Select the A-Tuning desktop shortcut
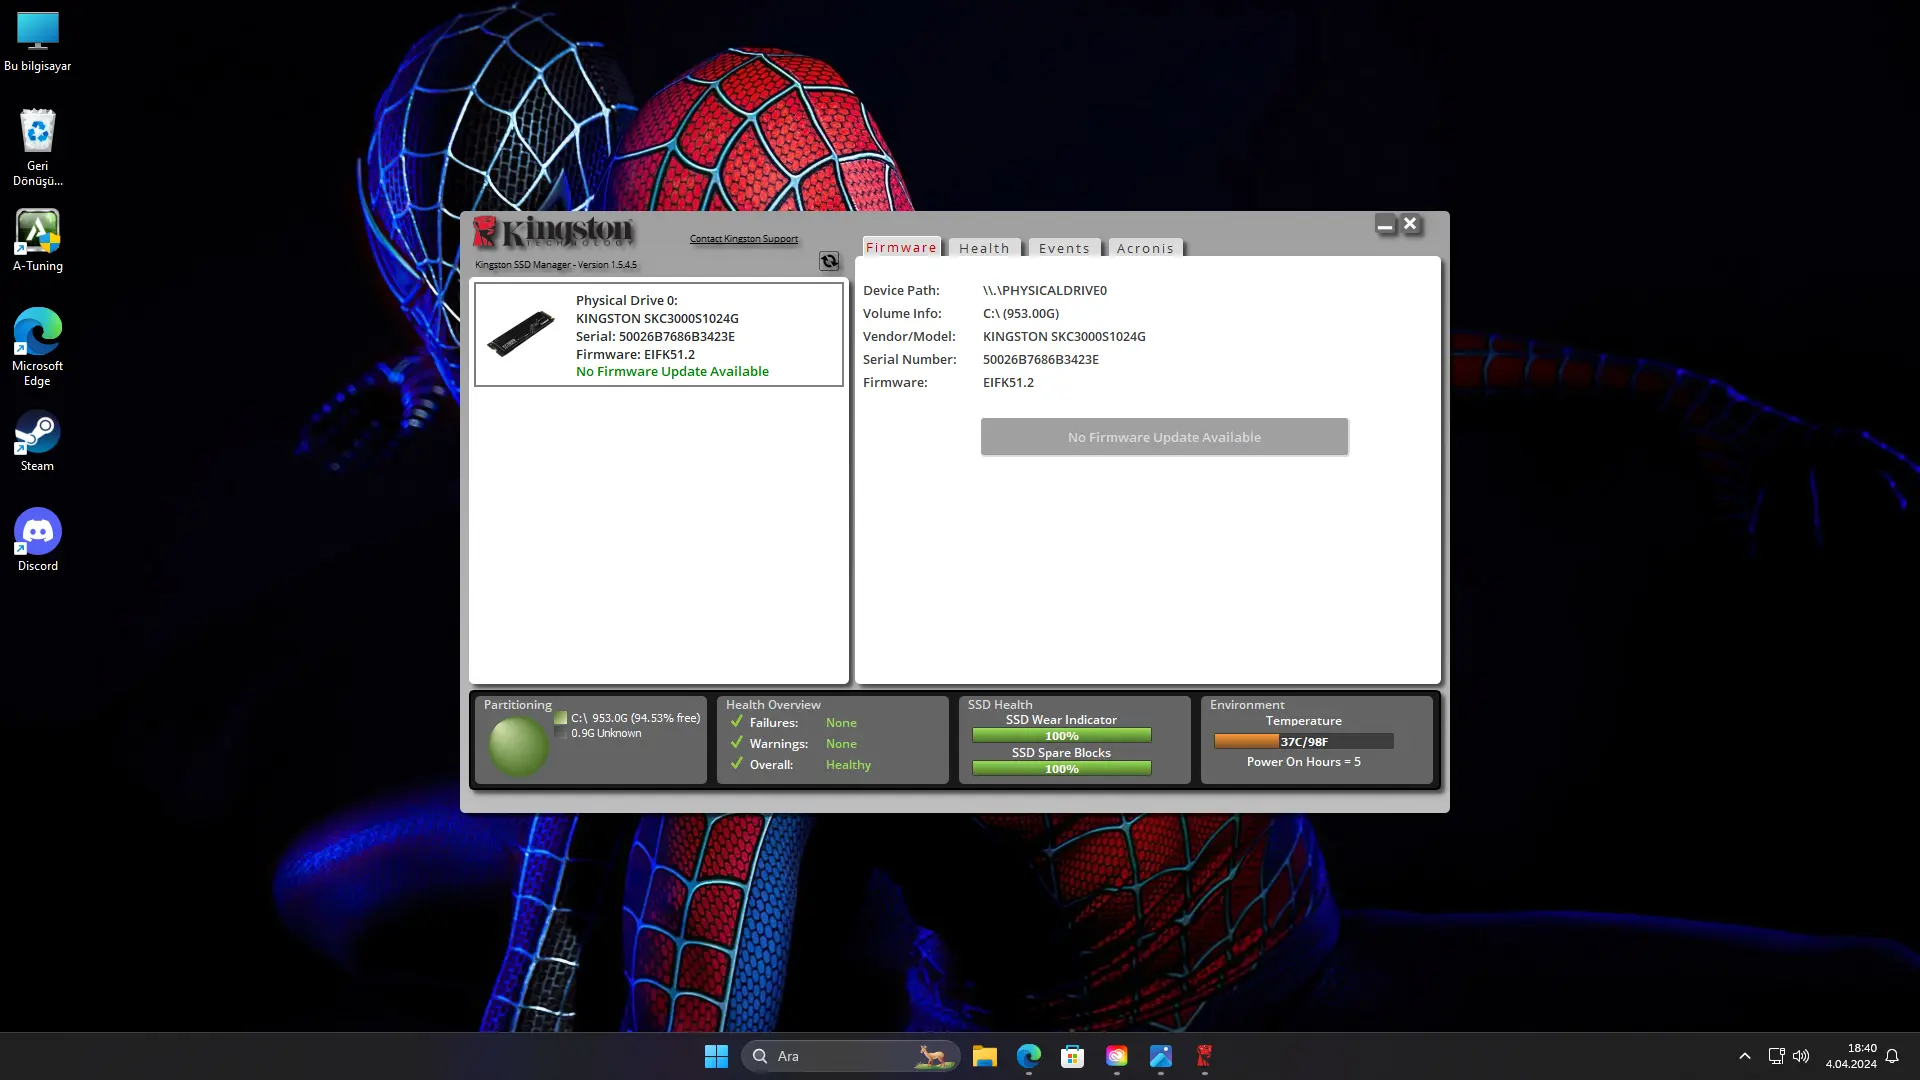The width and height of the screenshot is (1920, 1080). tap(37, 241)
